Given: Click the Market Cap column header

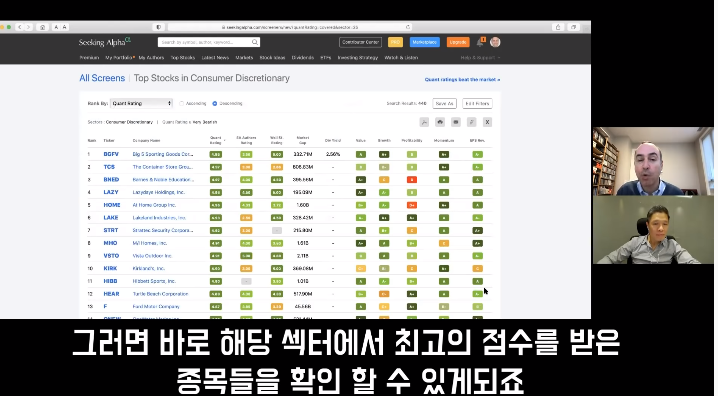Looking at the screenshot, I should click(x=303, y=140).
